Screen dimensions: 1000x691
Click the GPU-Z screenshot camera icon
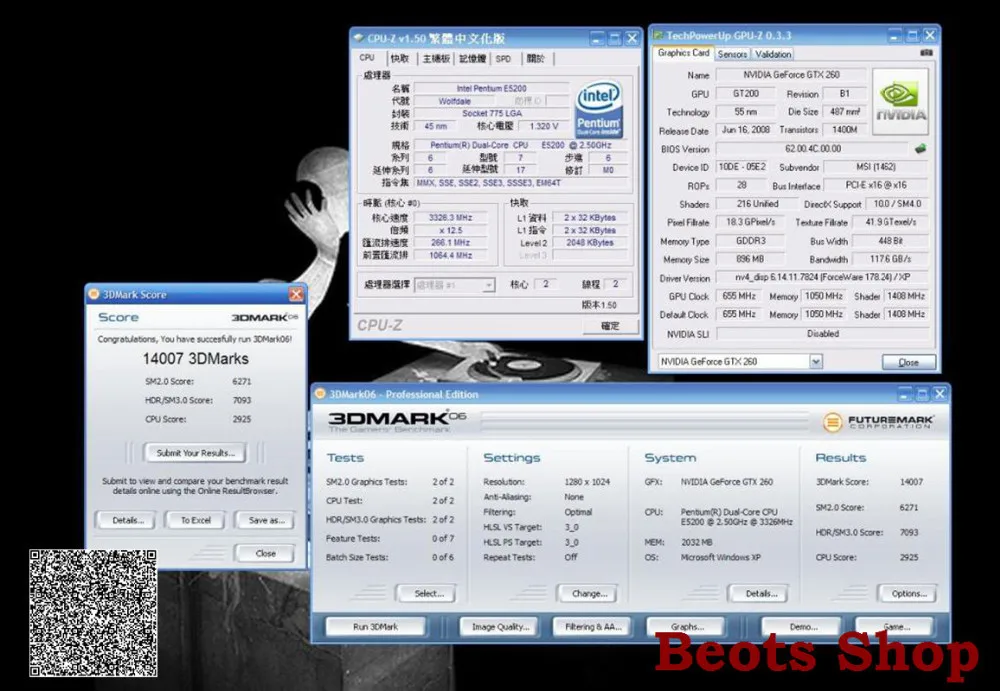pyautogui.click(x=926, y=53)
